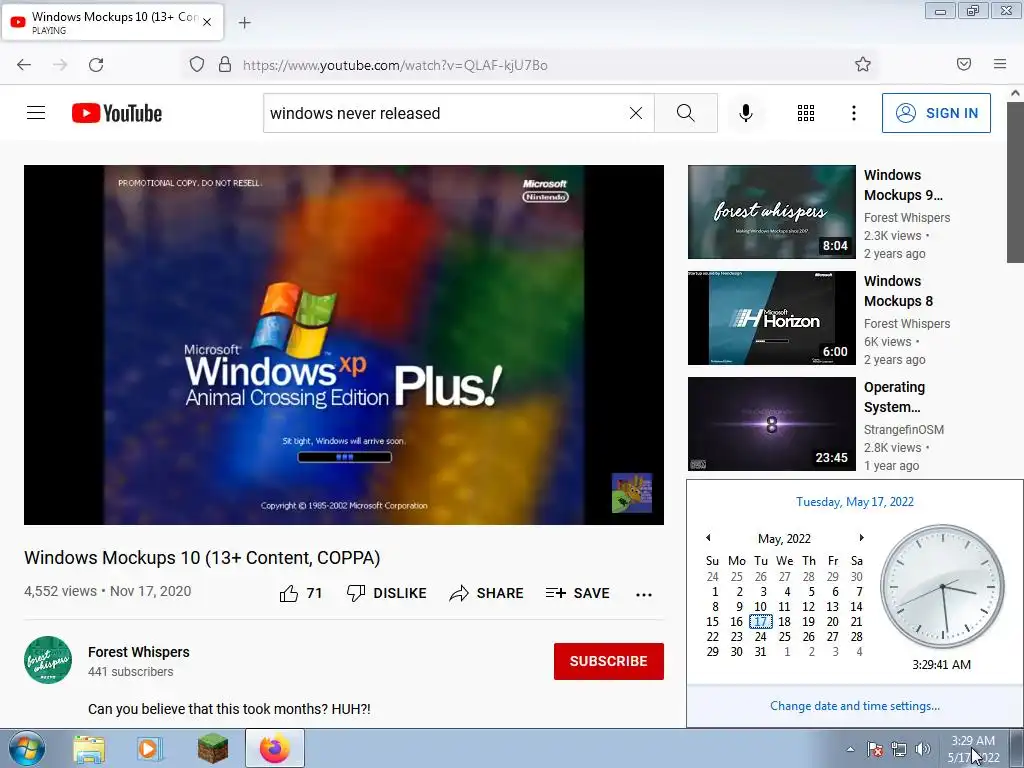Image resolution: width=1024 pixels, height=768 pixels.
Task: Click the red SUBSCRIBE button
Action: pos(609,661)
